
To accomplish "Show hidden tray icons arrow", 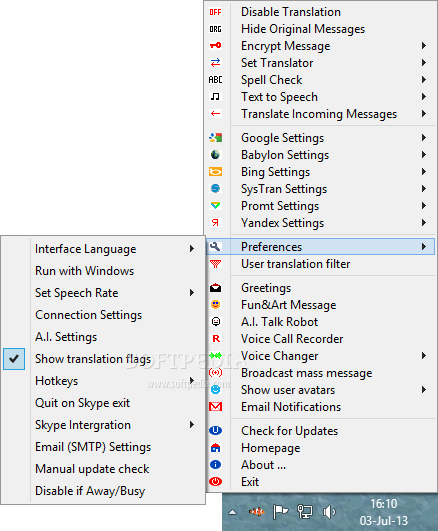I will click(232, 512).
